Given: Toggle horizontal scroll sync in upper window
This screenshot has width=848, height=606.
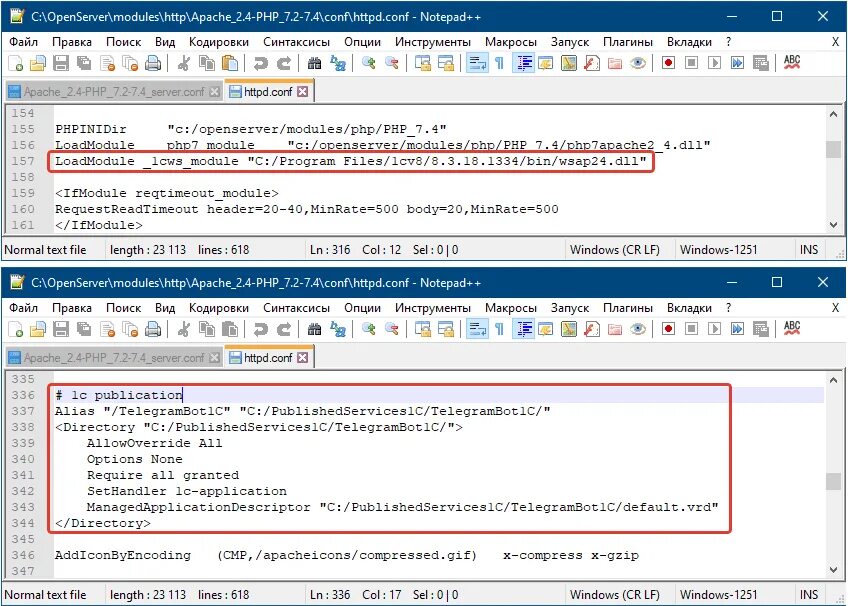Looking at the screenshot, I should coord(446,64).
